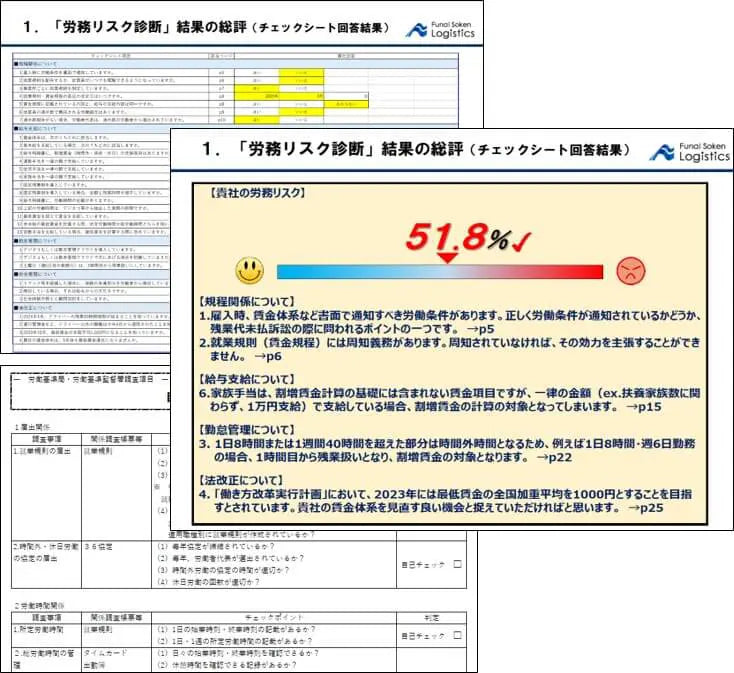Click the →p5 page reference
The width and height of the screenshot is (734, 673).
(481, 329)
